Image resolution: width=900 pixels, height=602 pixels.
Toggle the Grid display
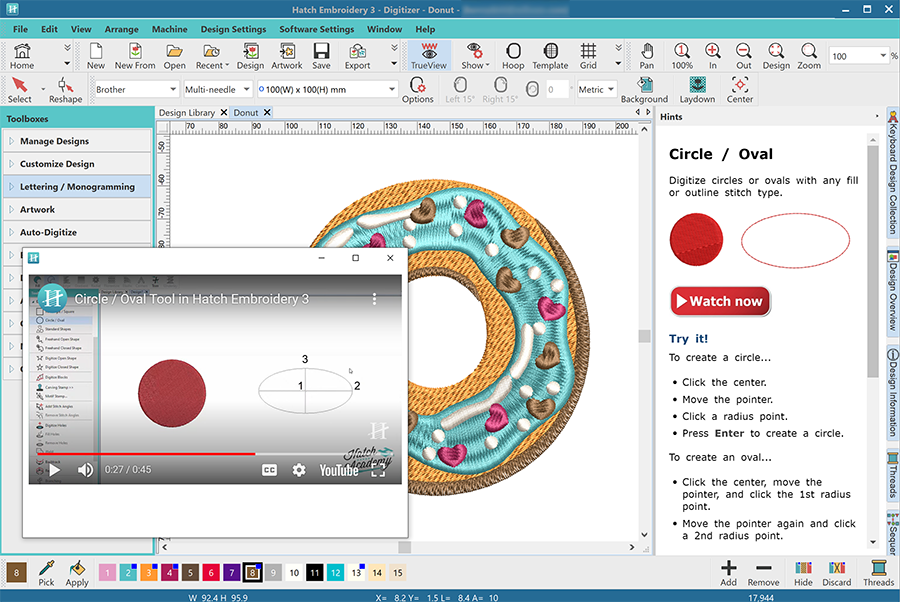[x=588, y=55]
